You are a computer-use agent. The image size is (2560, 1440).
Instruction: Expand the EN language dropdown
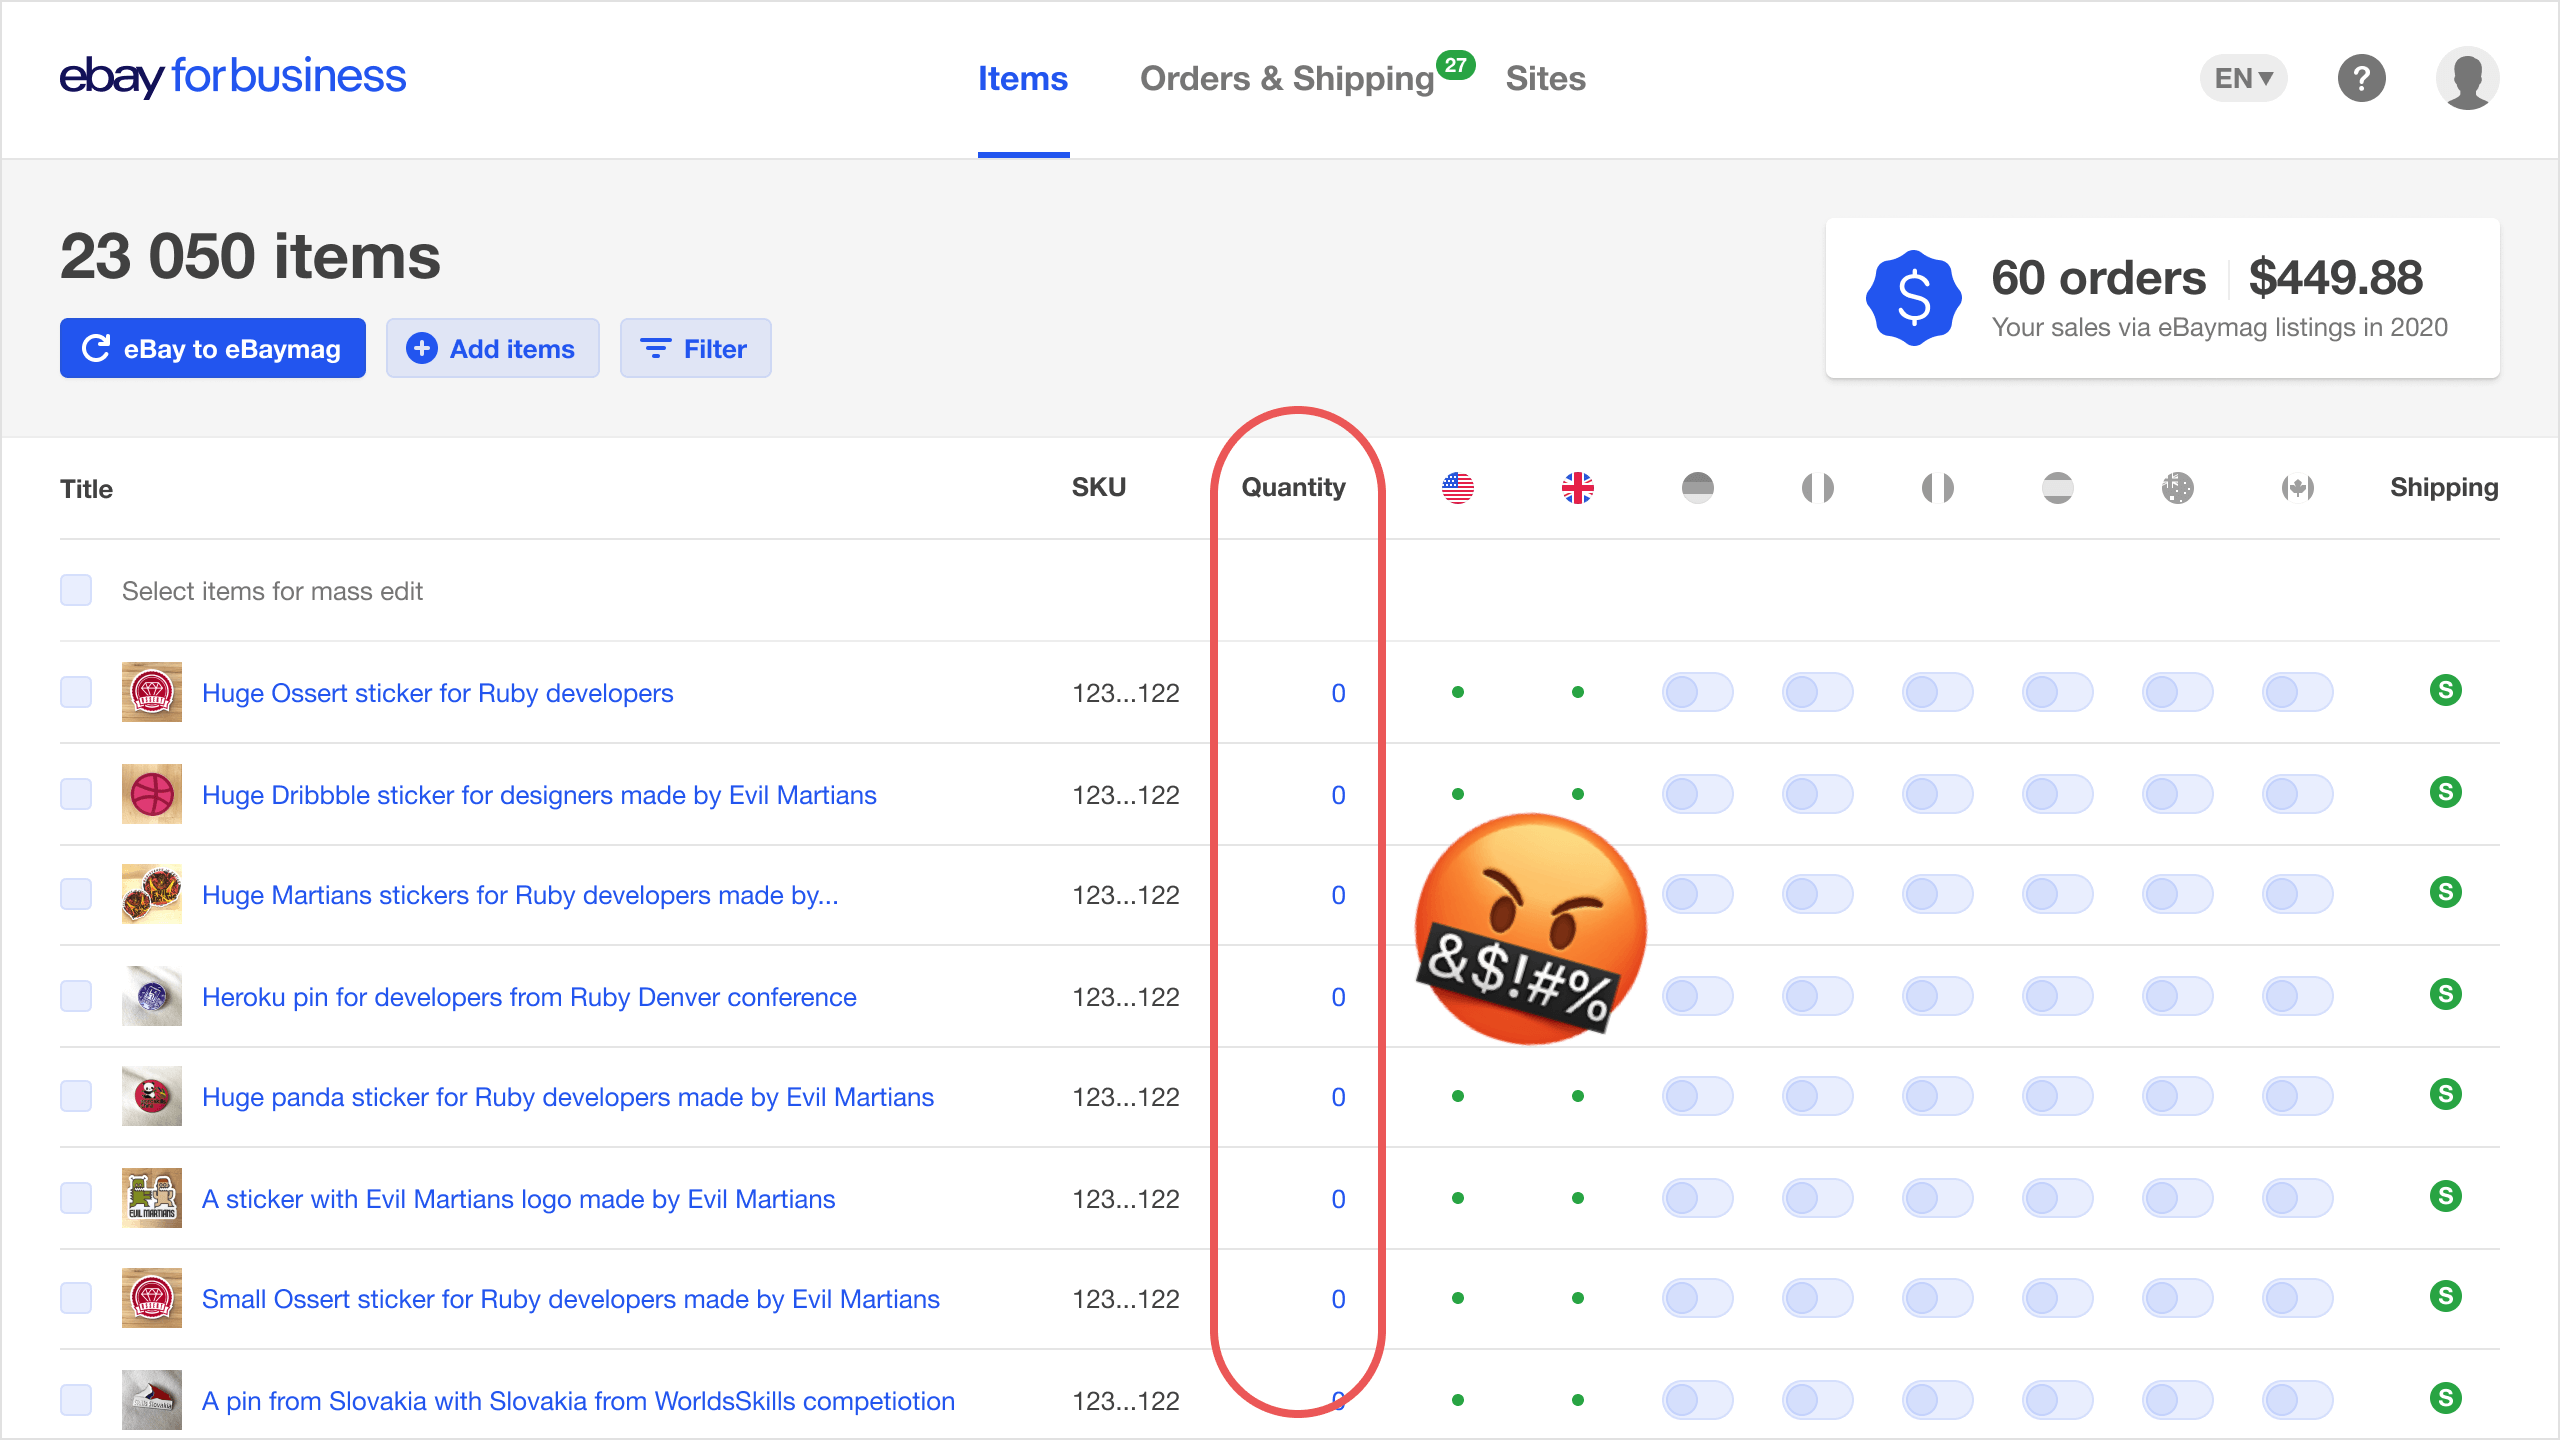[2247, 77]
